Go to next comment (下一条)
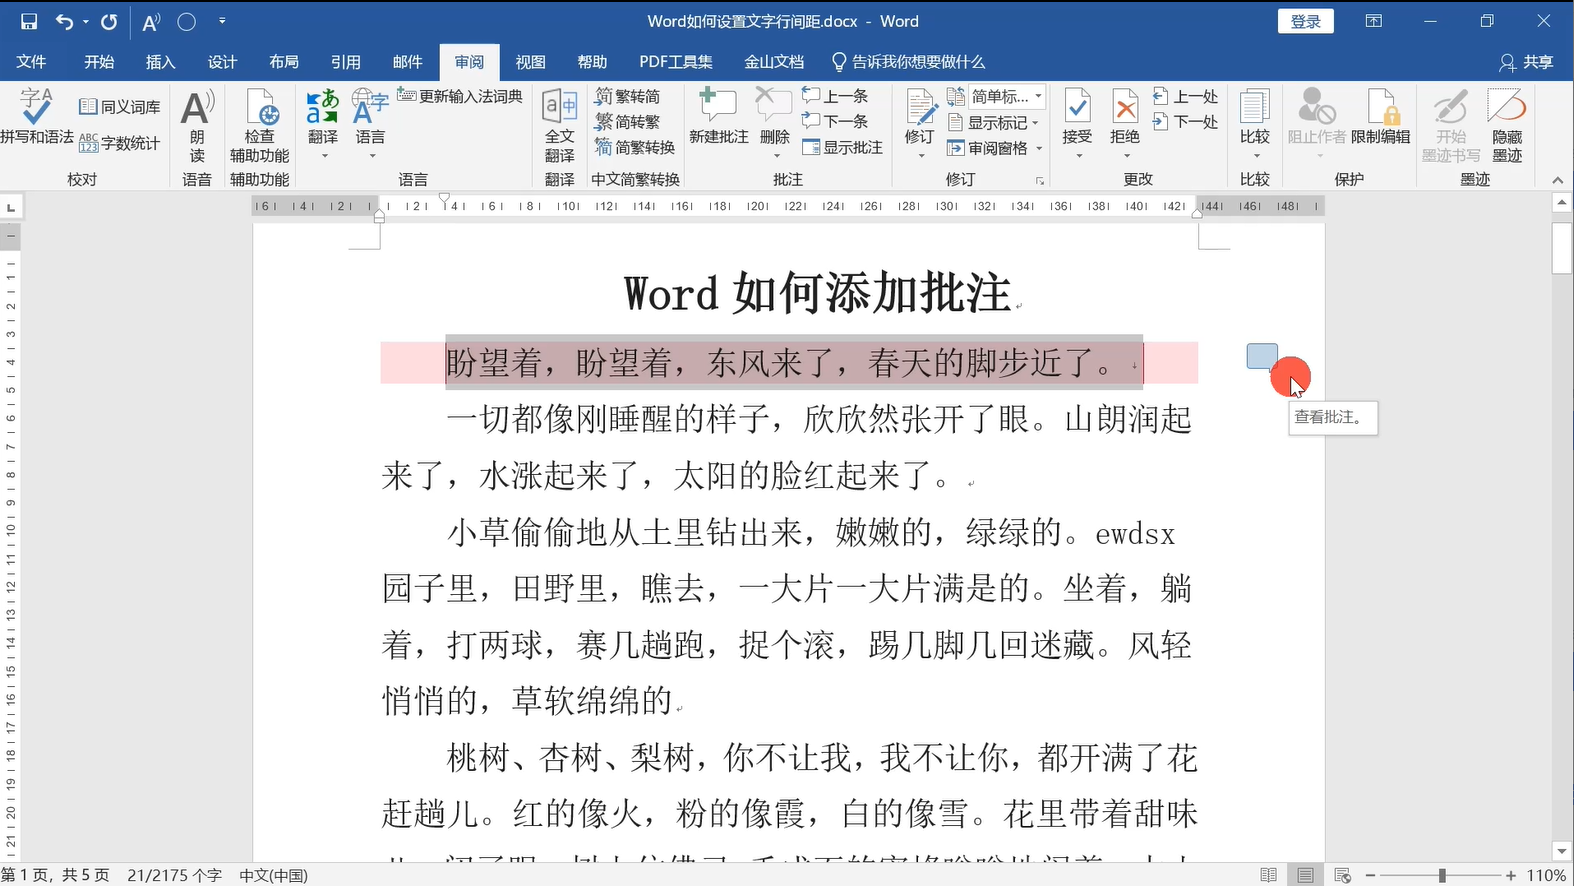This screenshot has width=1574, height=886. point(835,121)
